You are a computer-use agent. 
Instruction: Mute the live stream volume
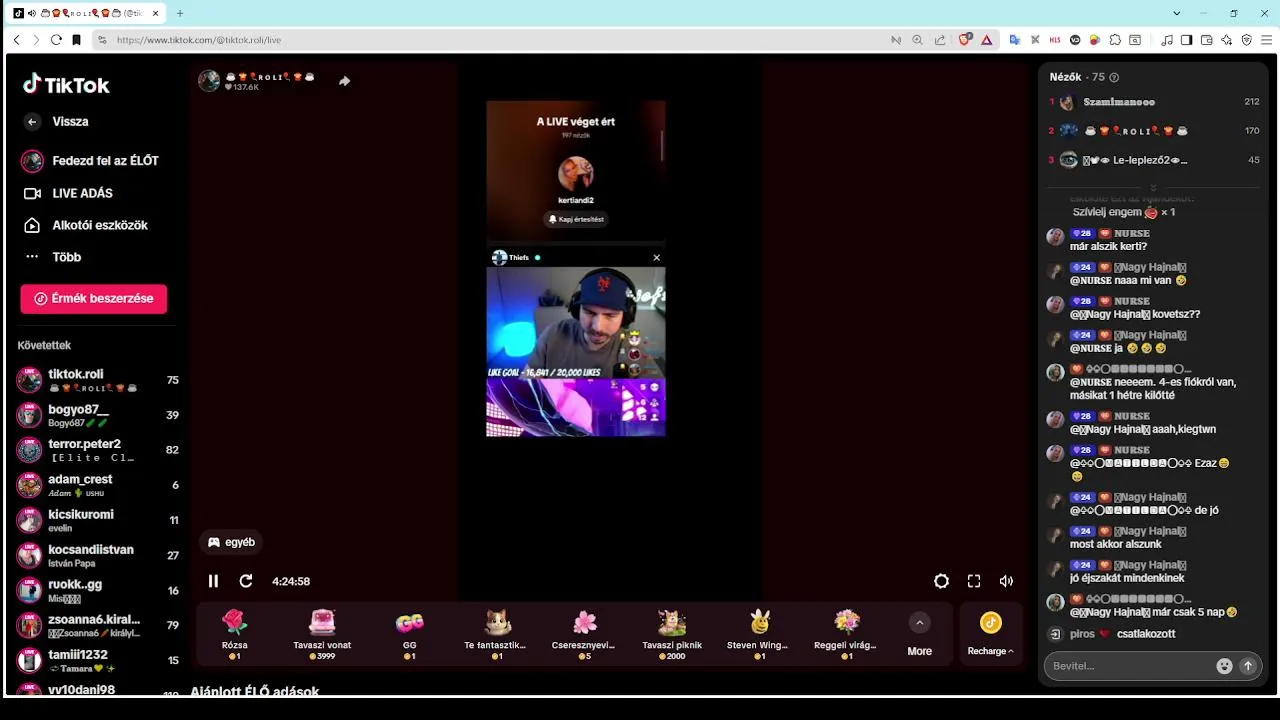[x=1006, y=581]
